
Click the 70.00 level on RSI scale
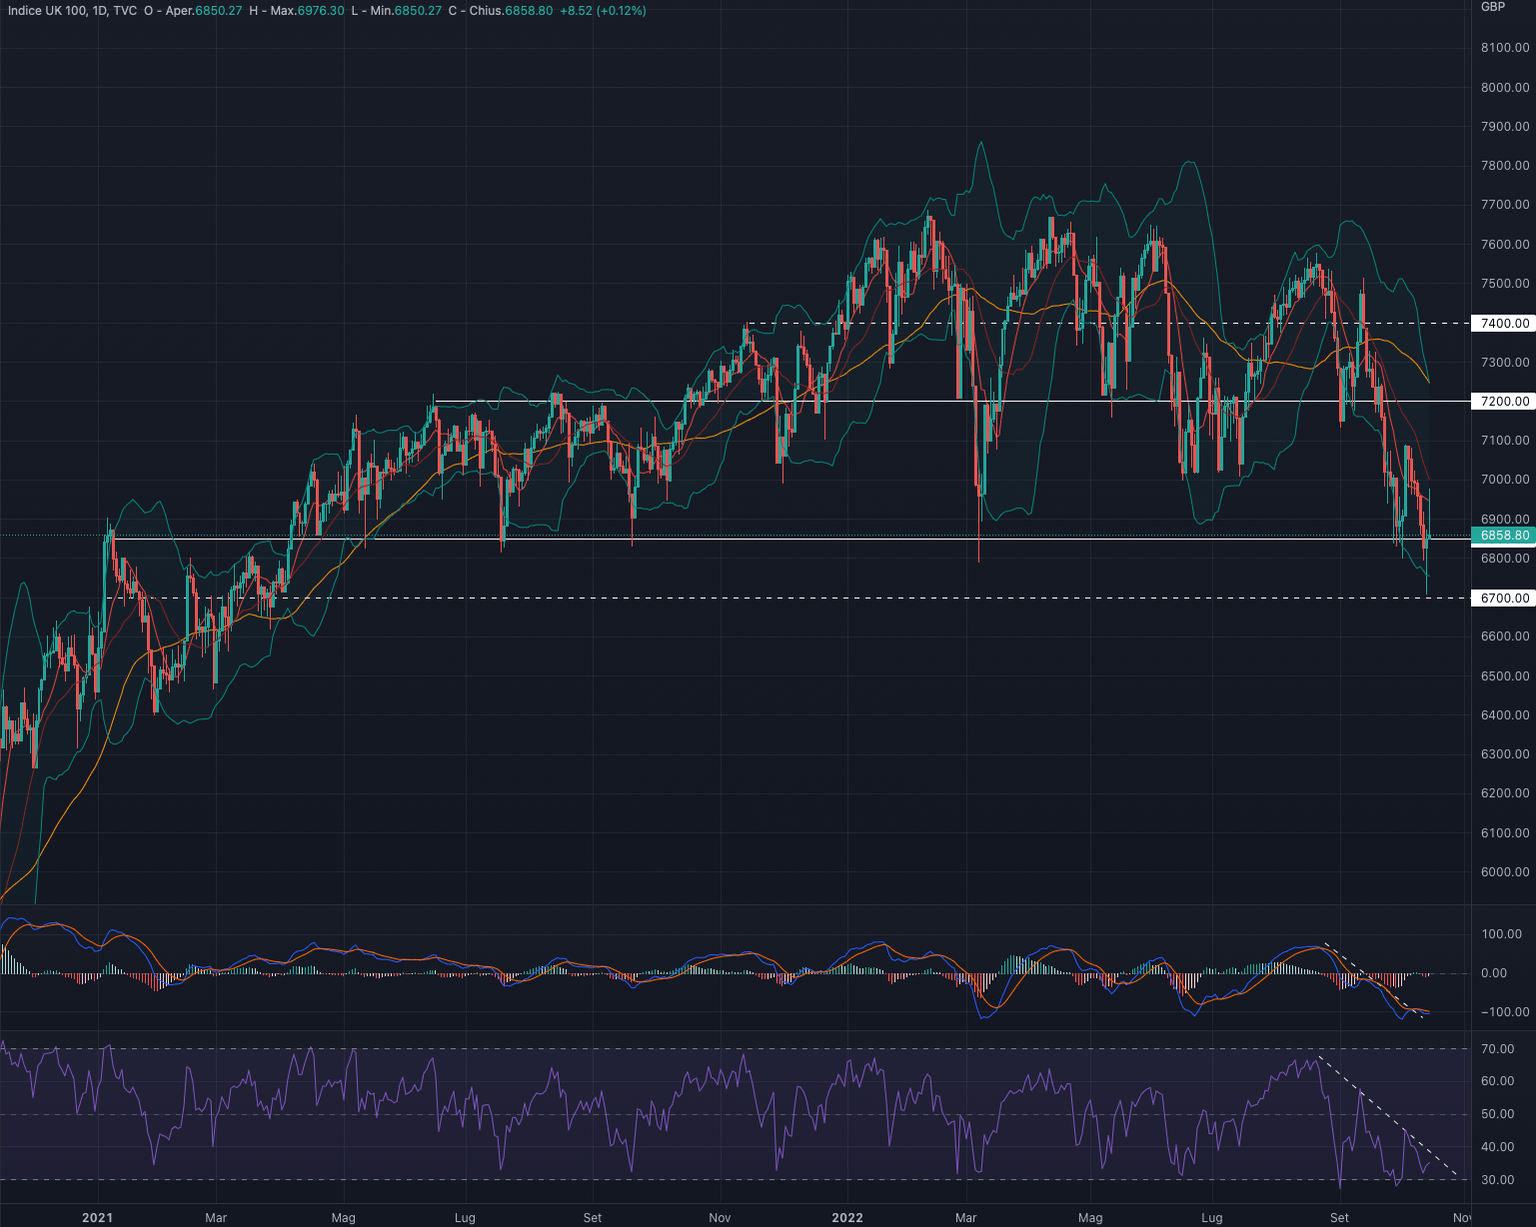[x=1497, y=1049]
